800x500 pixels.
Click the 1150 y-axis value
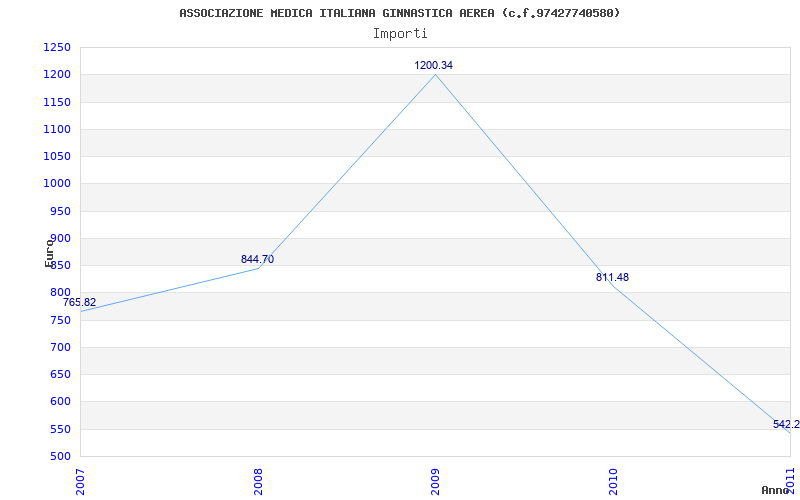57,102
